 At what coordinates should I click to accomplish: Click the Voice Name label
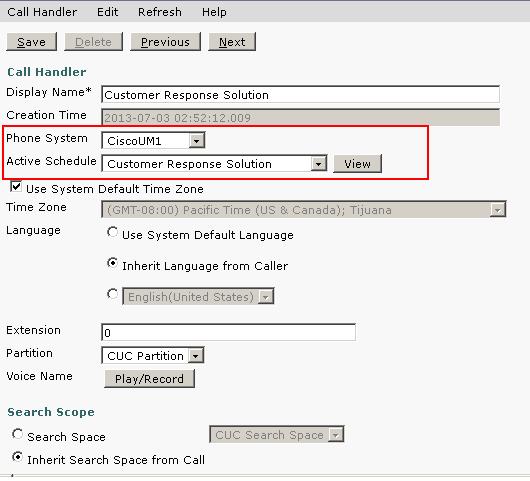tap(39, 376)
